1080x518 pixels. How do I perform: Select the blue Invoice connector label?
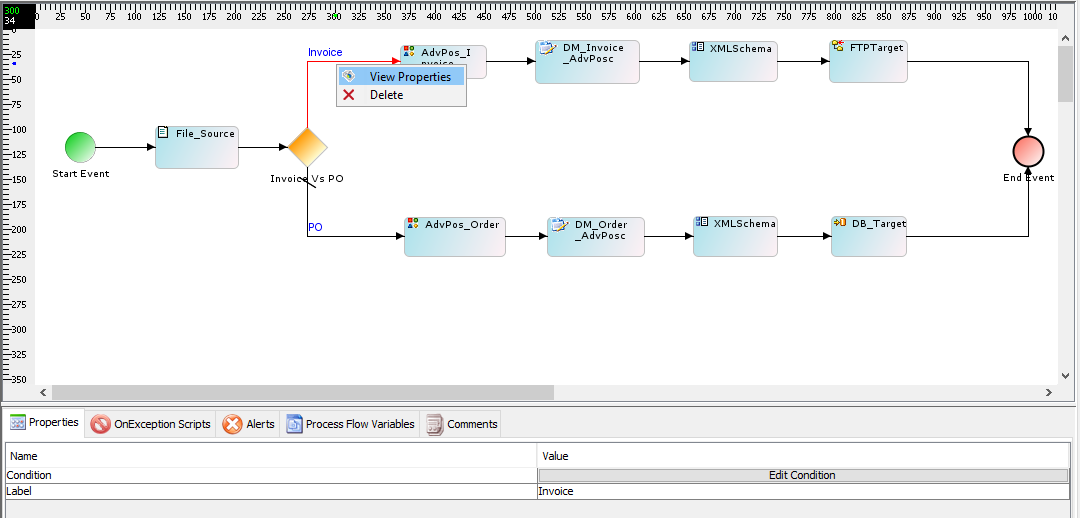pos(325,52)
